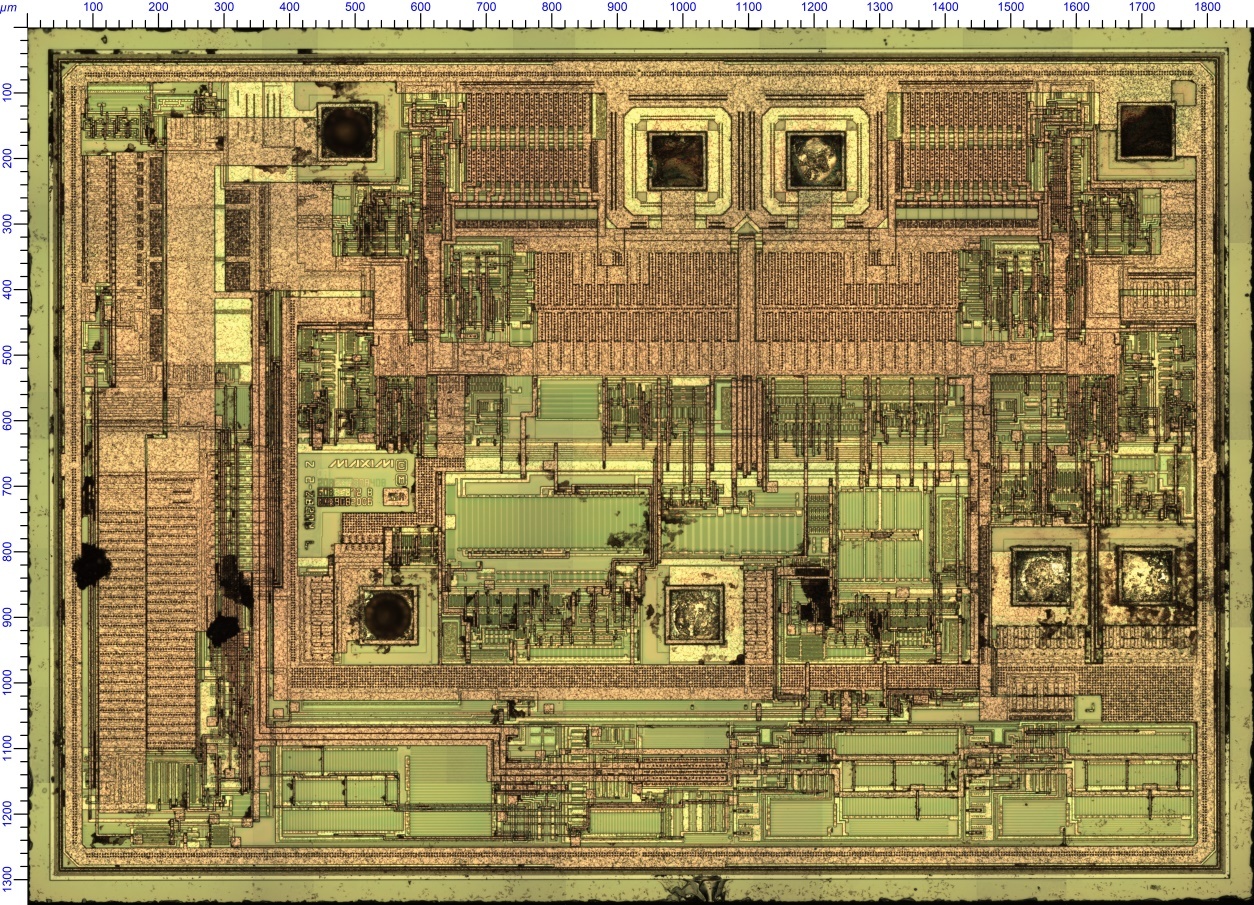Click the µm unit label
Screen dimensions: 1254x905
[8, 7]
